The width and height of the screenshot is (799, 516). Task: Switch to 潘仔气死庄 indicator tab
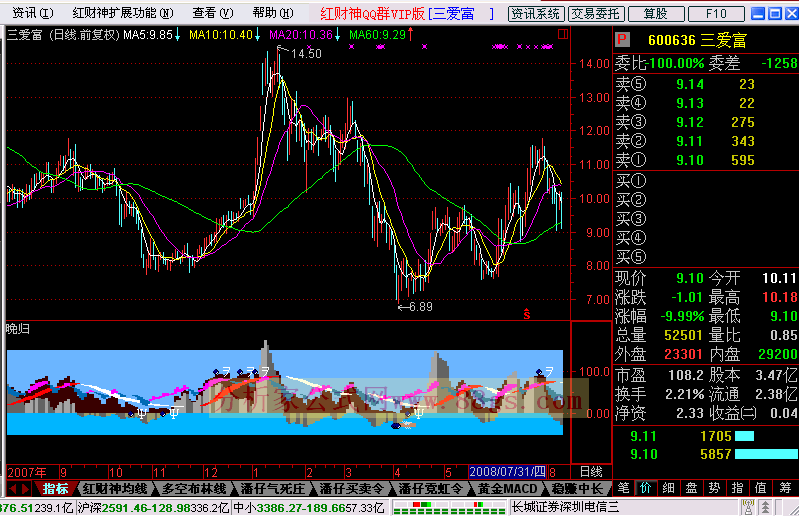click(x=272, y=489)
